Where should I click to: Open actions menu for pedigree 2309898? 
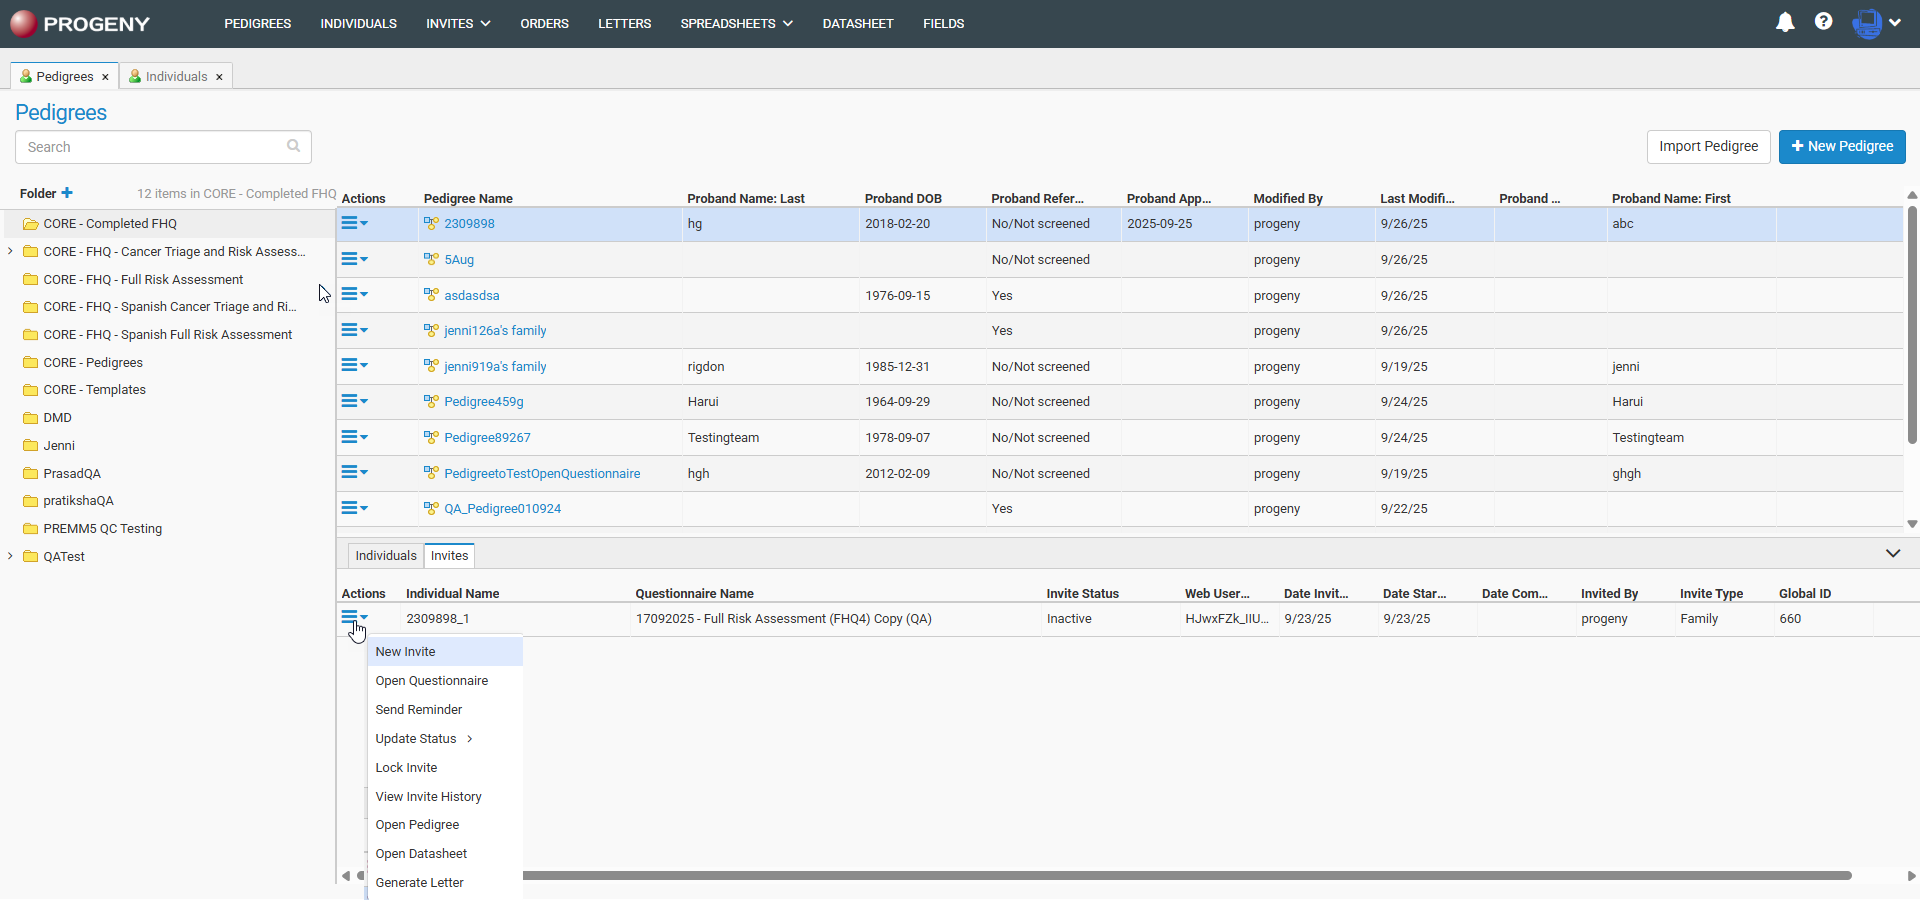[354, 224]
